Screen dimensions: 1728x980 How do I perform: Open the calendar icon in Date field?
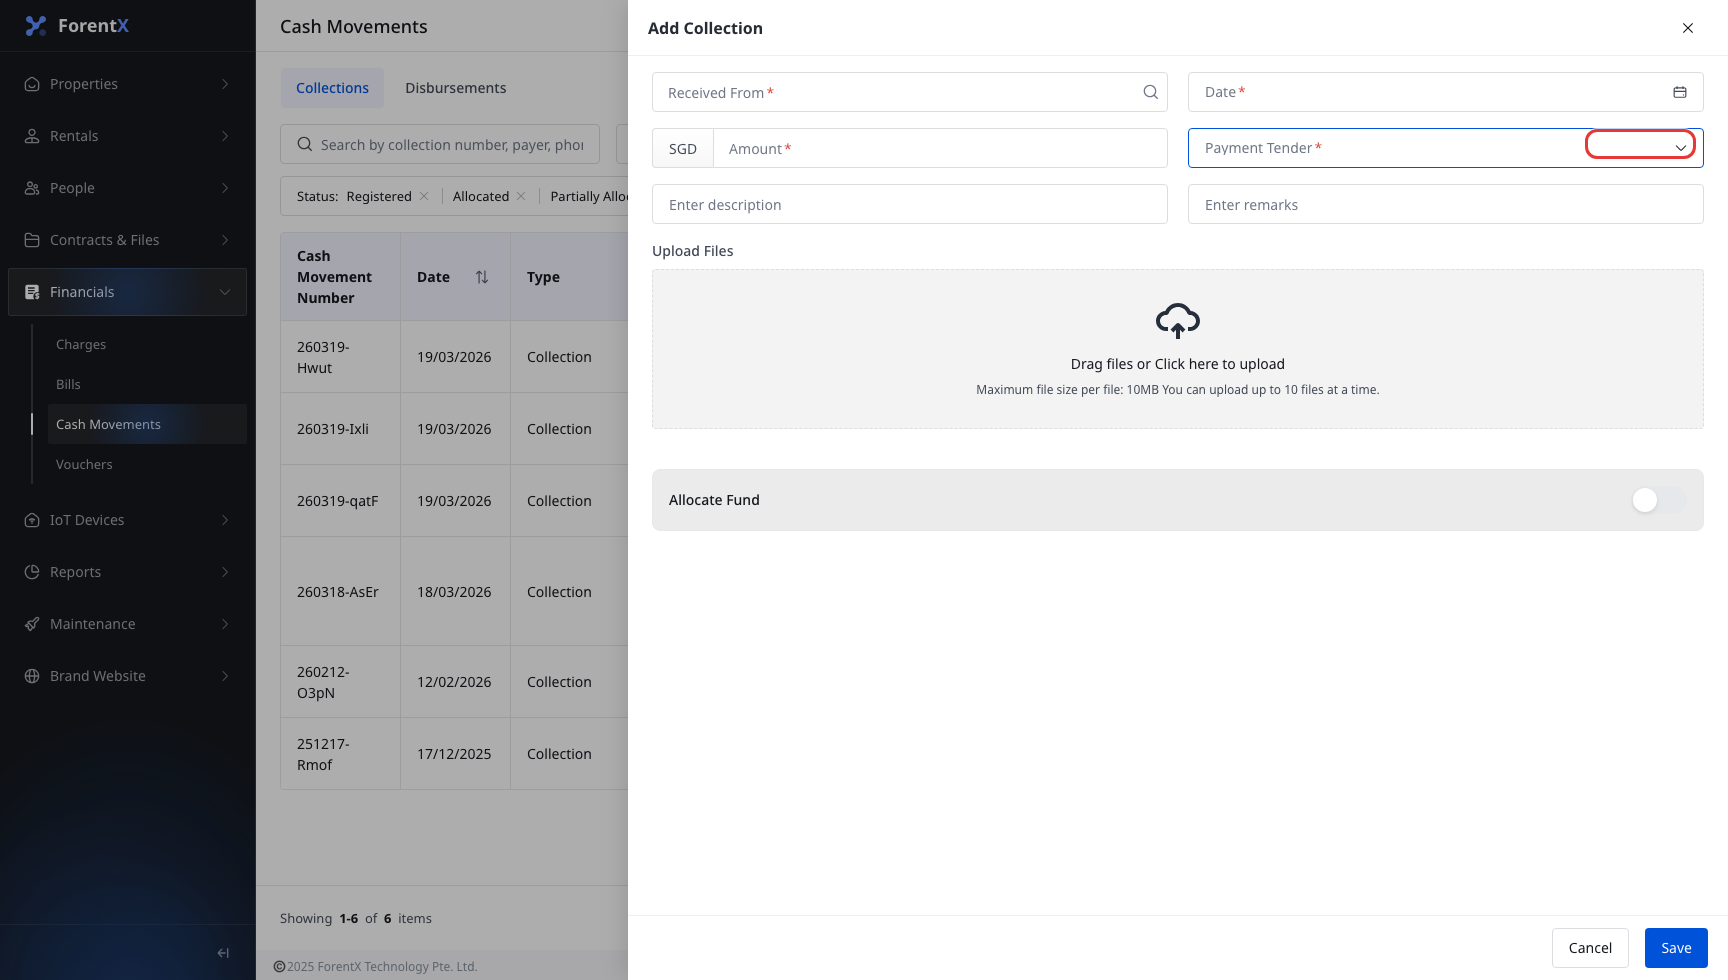(x=1680, y=92)
